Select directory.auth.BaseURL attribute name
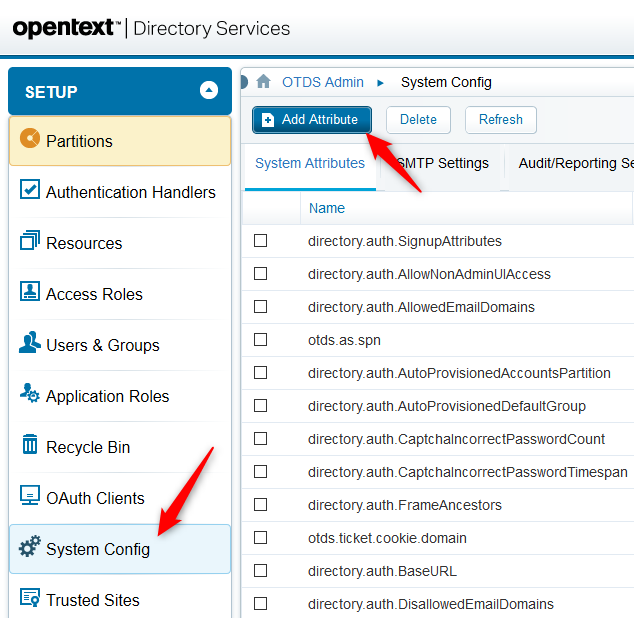 (383, 571)
